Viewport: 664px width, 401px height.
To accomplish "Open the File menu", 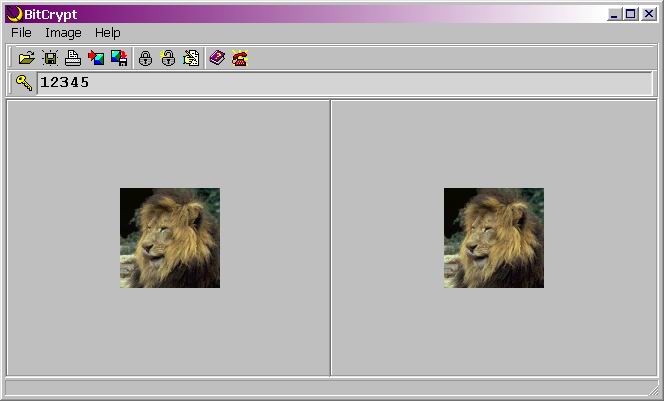I will pos(21,33).
